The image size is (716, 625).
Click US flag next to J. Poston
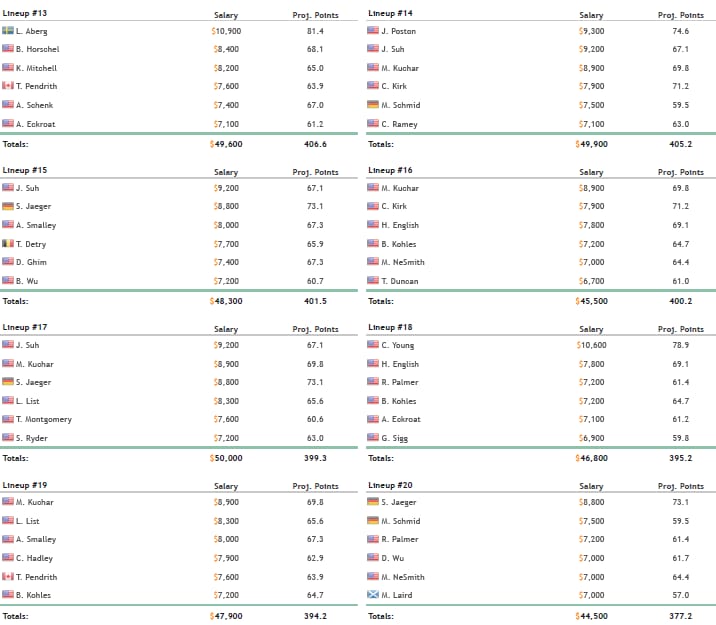pos(373,31)
